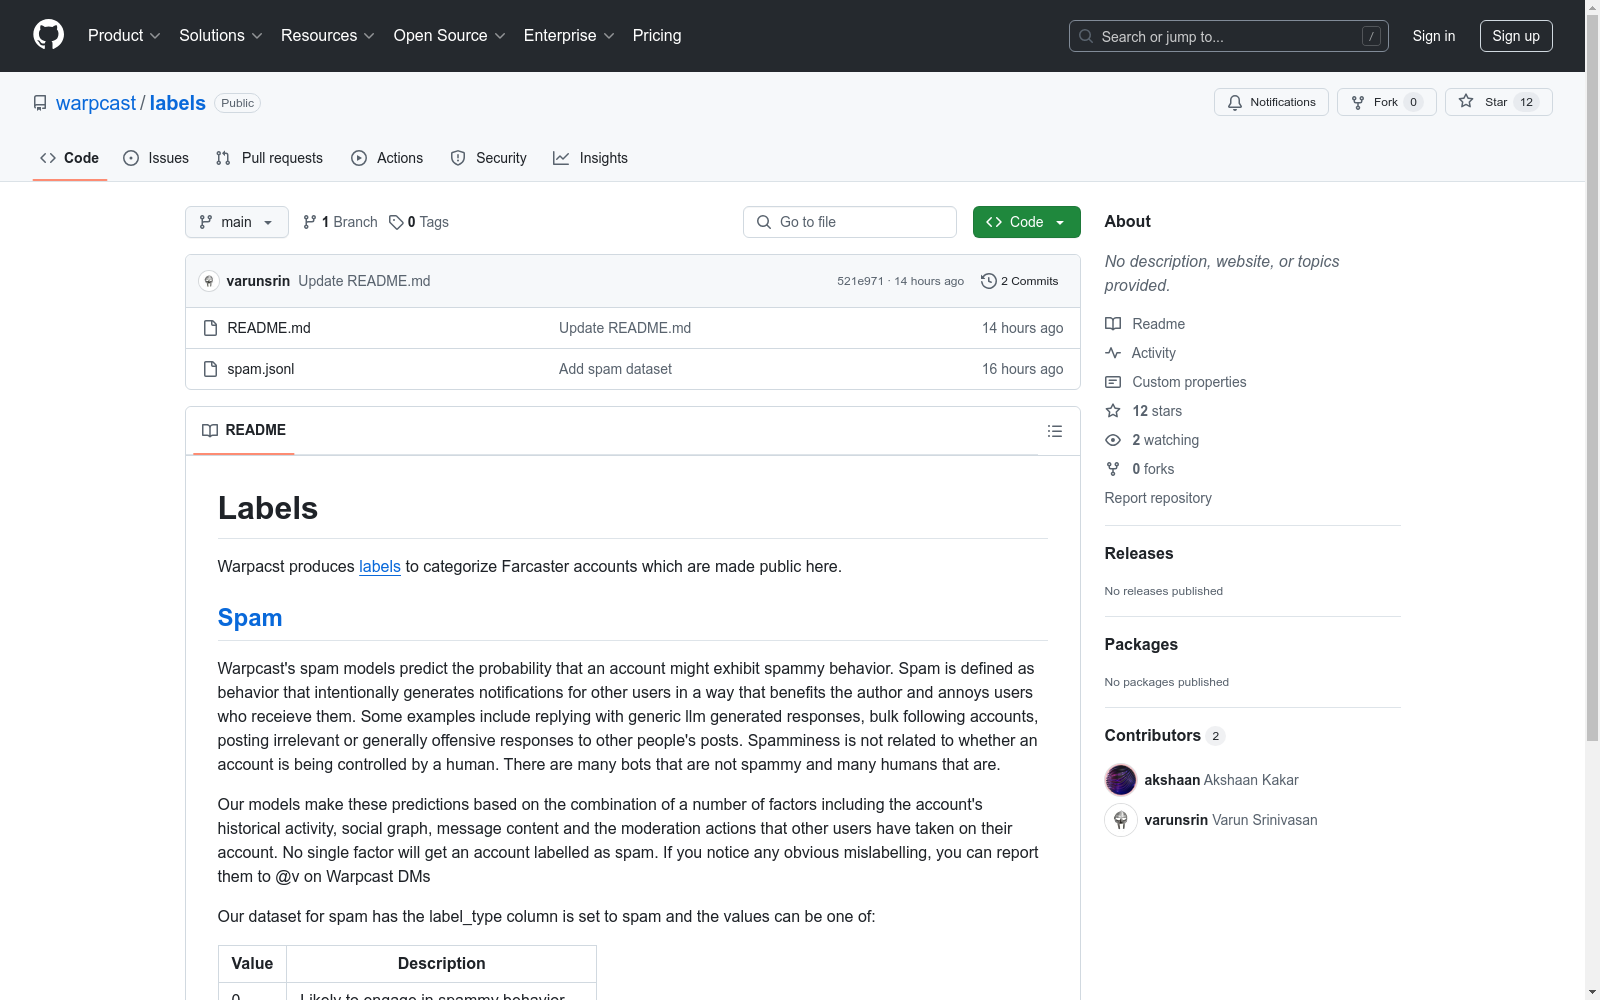
Task: Switch to the Issues tab
Action: [156, 158]
